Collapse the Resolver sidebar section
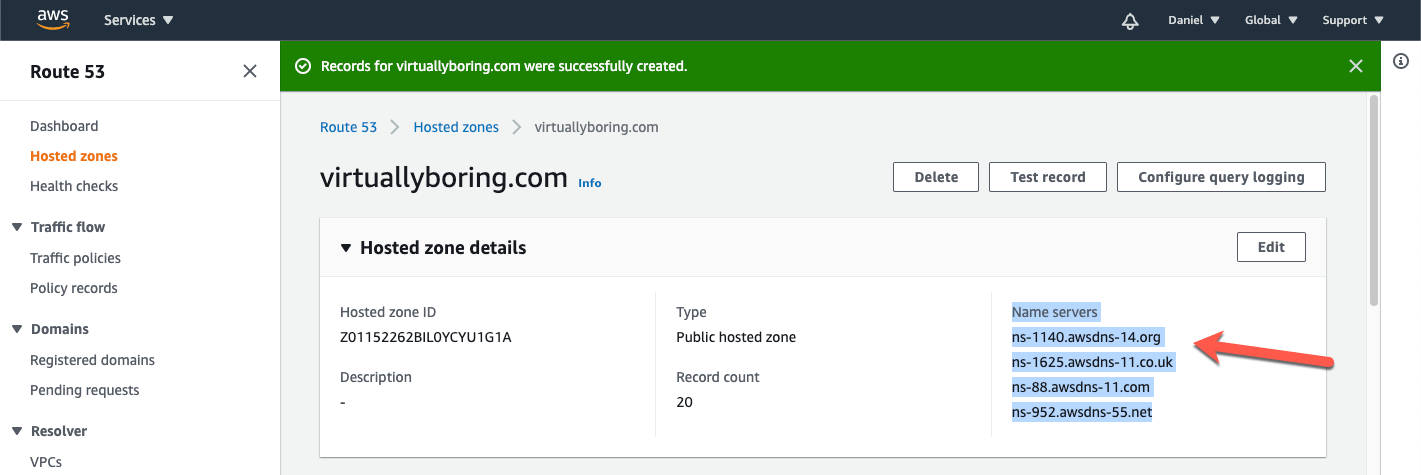The width and height of the screenshot is (1421, 475). (x=17, y=431)
